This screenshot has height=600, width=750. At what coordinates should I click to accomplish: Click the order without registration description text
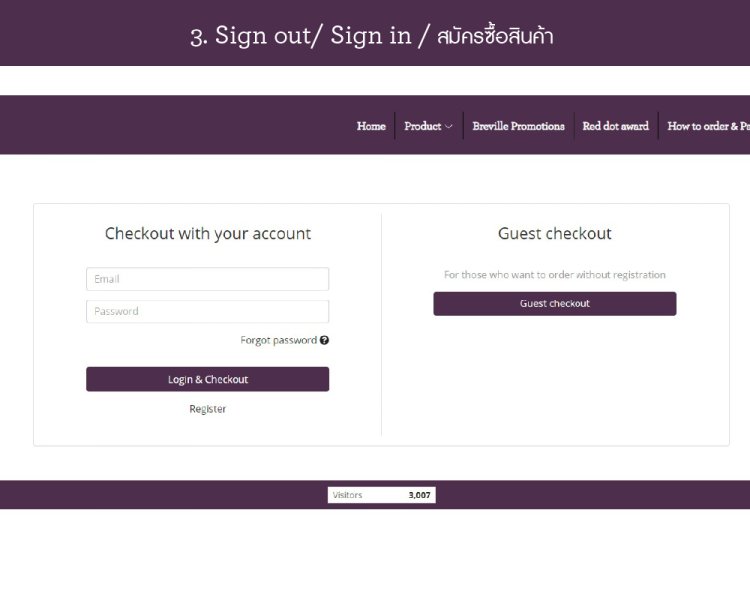[x=554, y=275]
